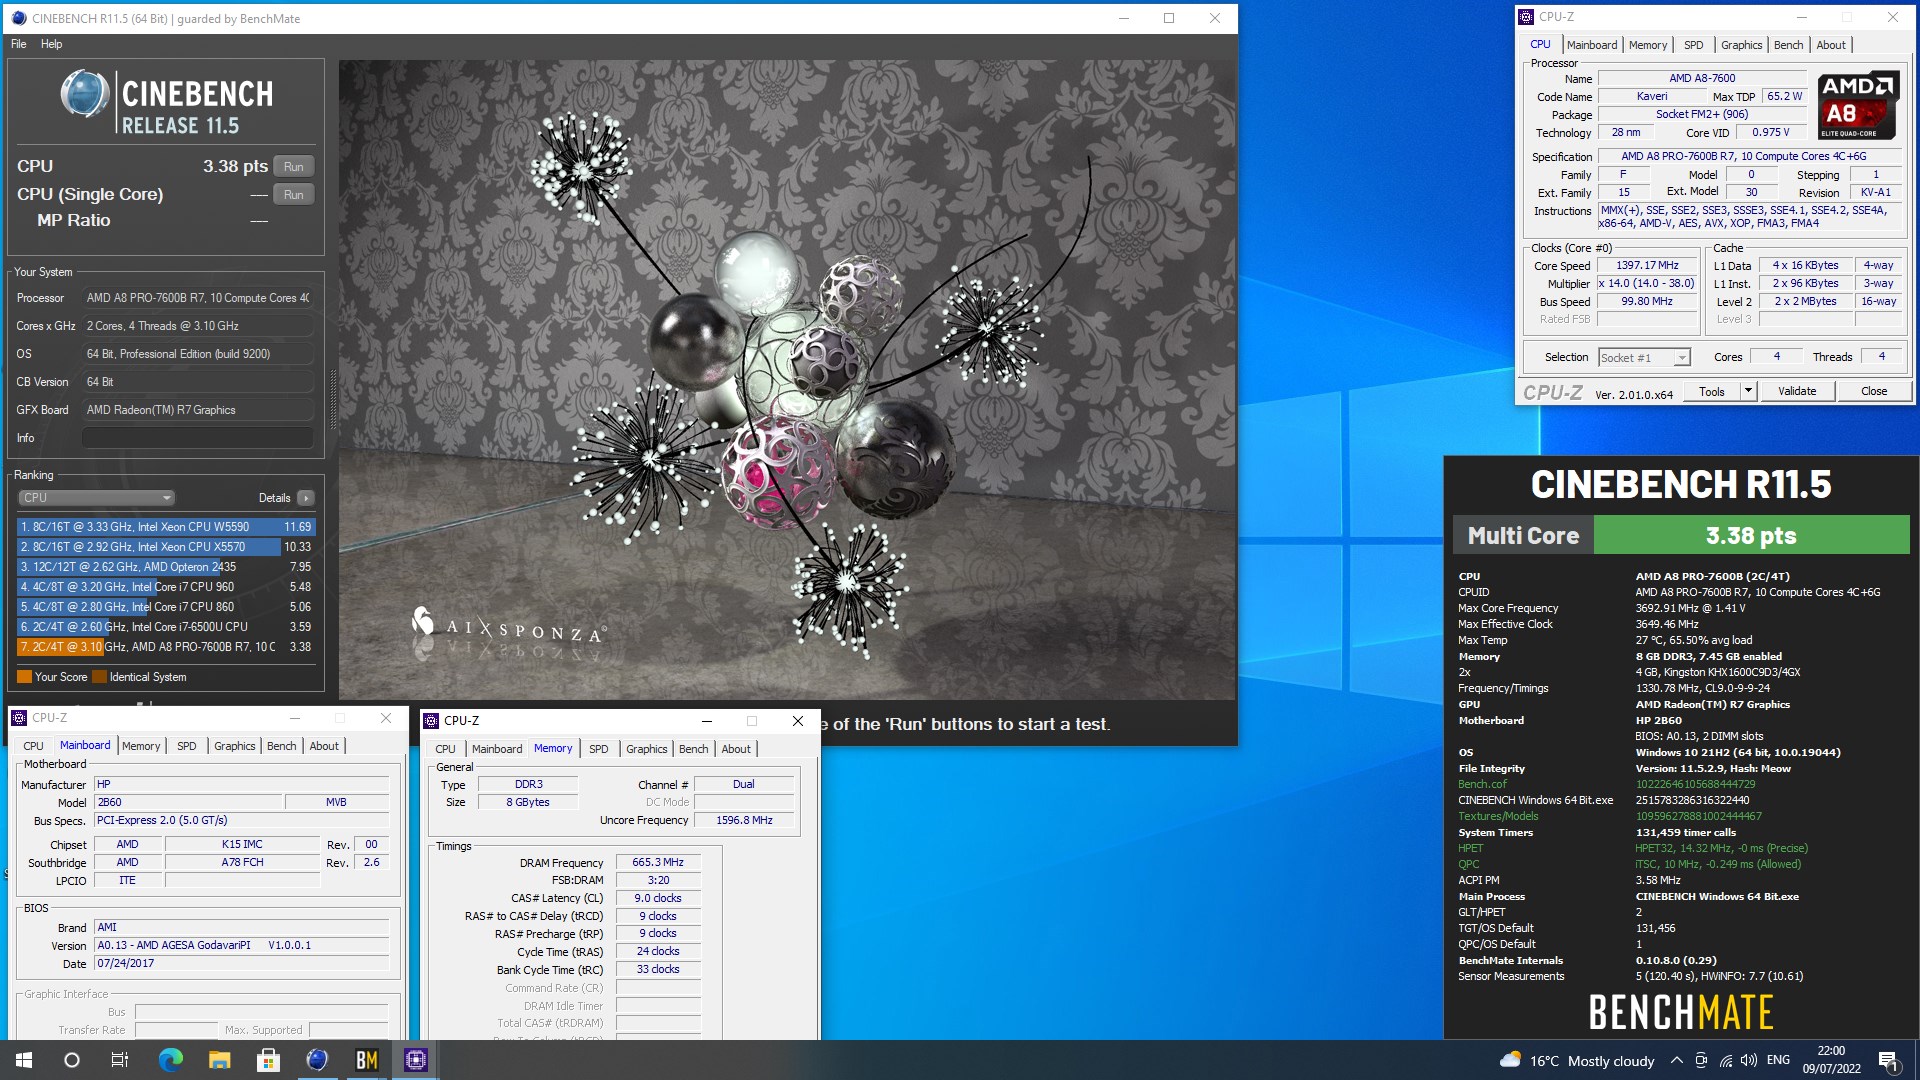Click the Cinebench title bar app icon

coord(18,18)
